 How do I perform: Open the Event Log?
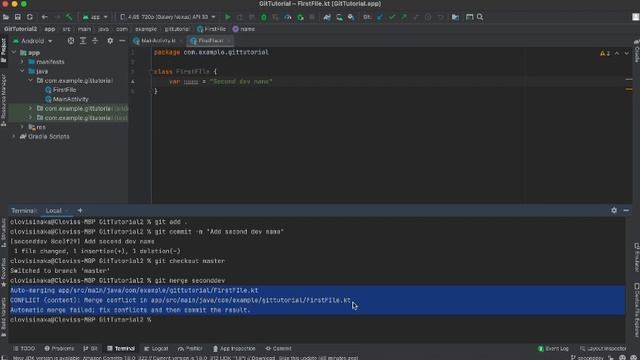point(553,349)
